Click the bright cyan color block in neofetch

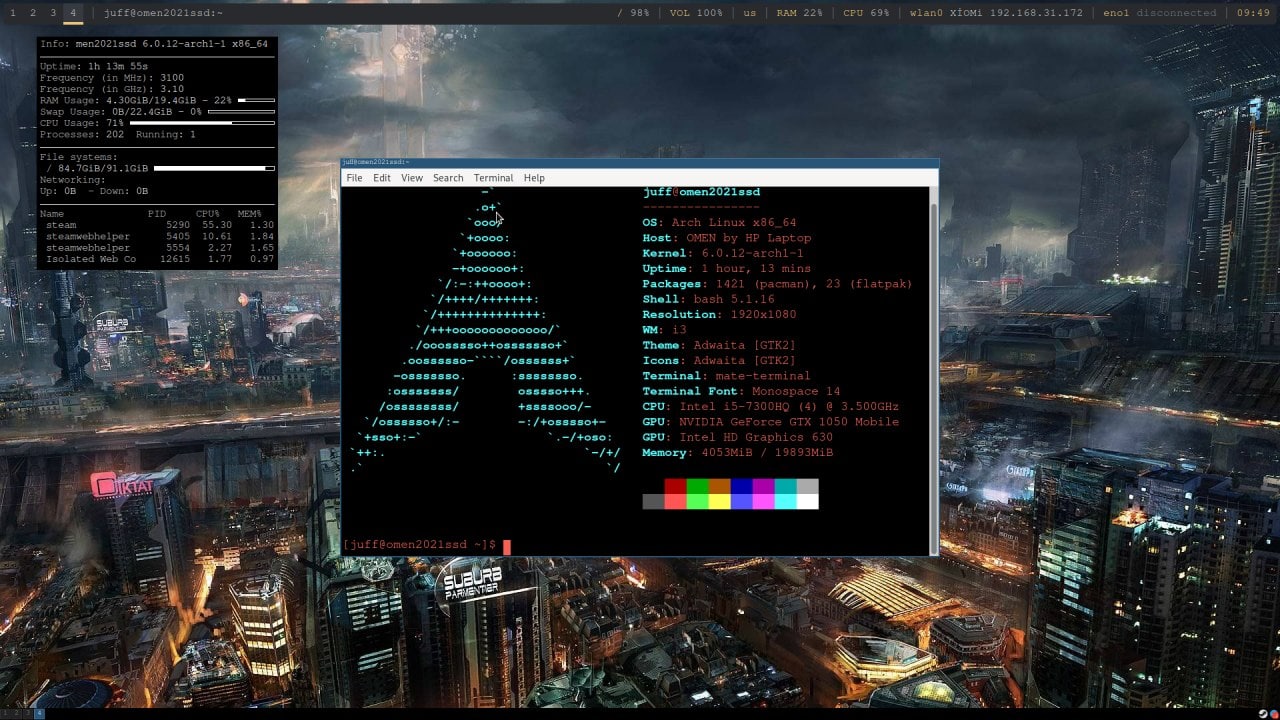[x=785, y=501]
